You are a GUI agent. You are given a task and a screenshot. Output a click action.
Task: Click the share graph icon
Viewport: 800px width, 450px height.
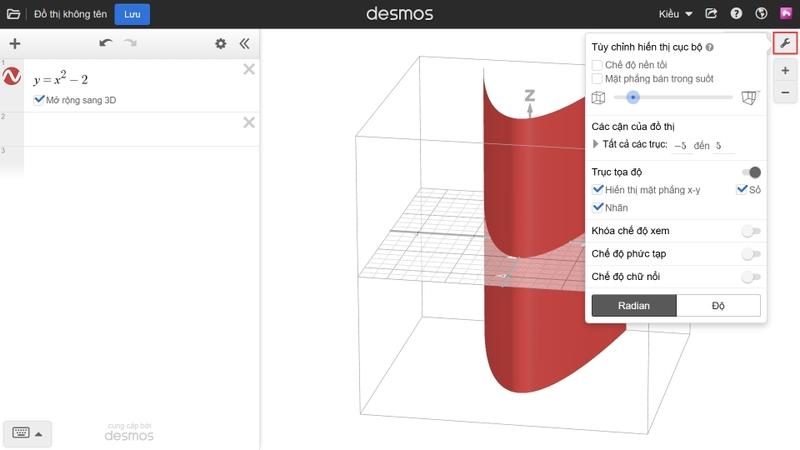[711, 14]
